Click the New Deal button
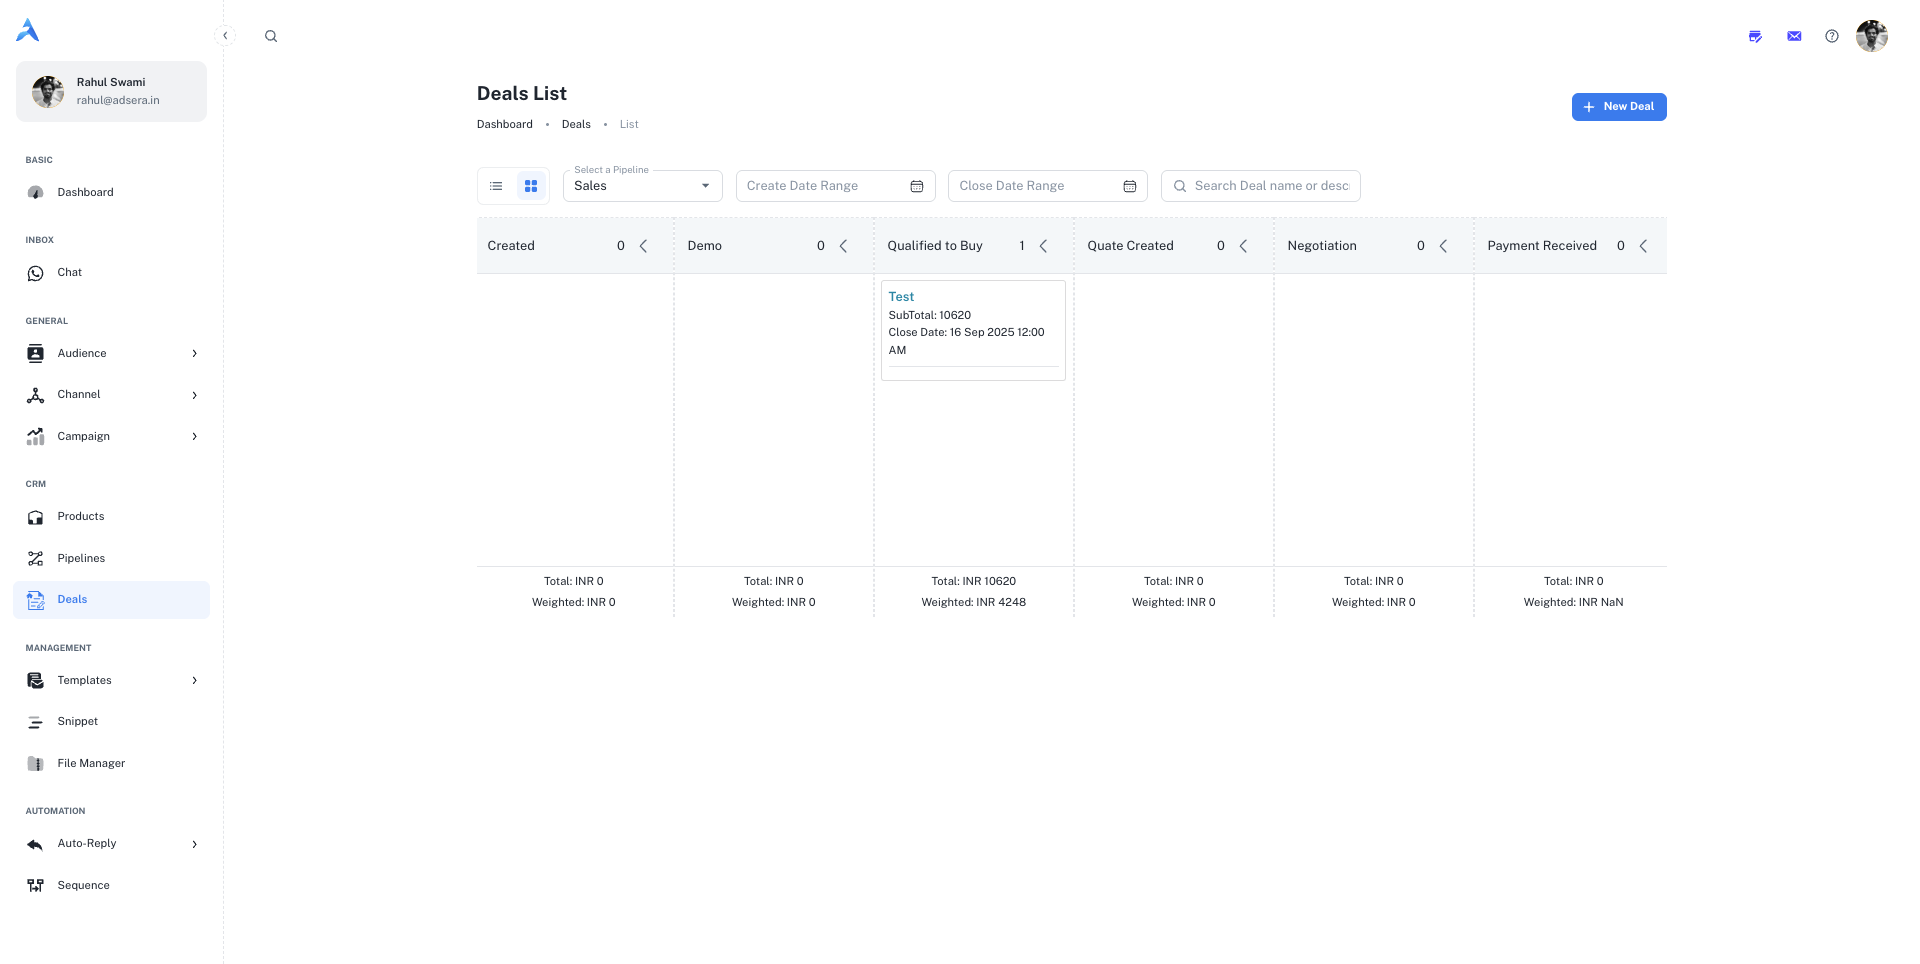1920x964 pixels. coord(1618,107)
